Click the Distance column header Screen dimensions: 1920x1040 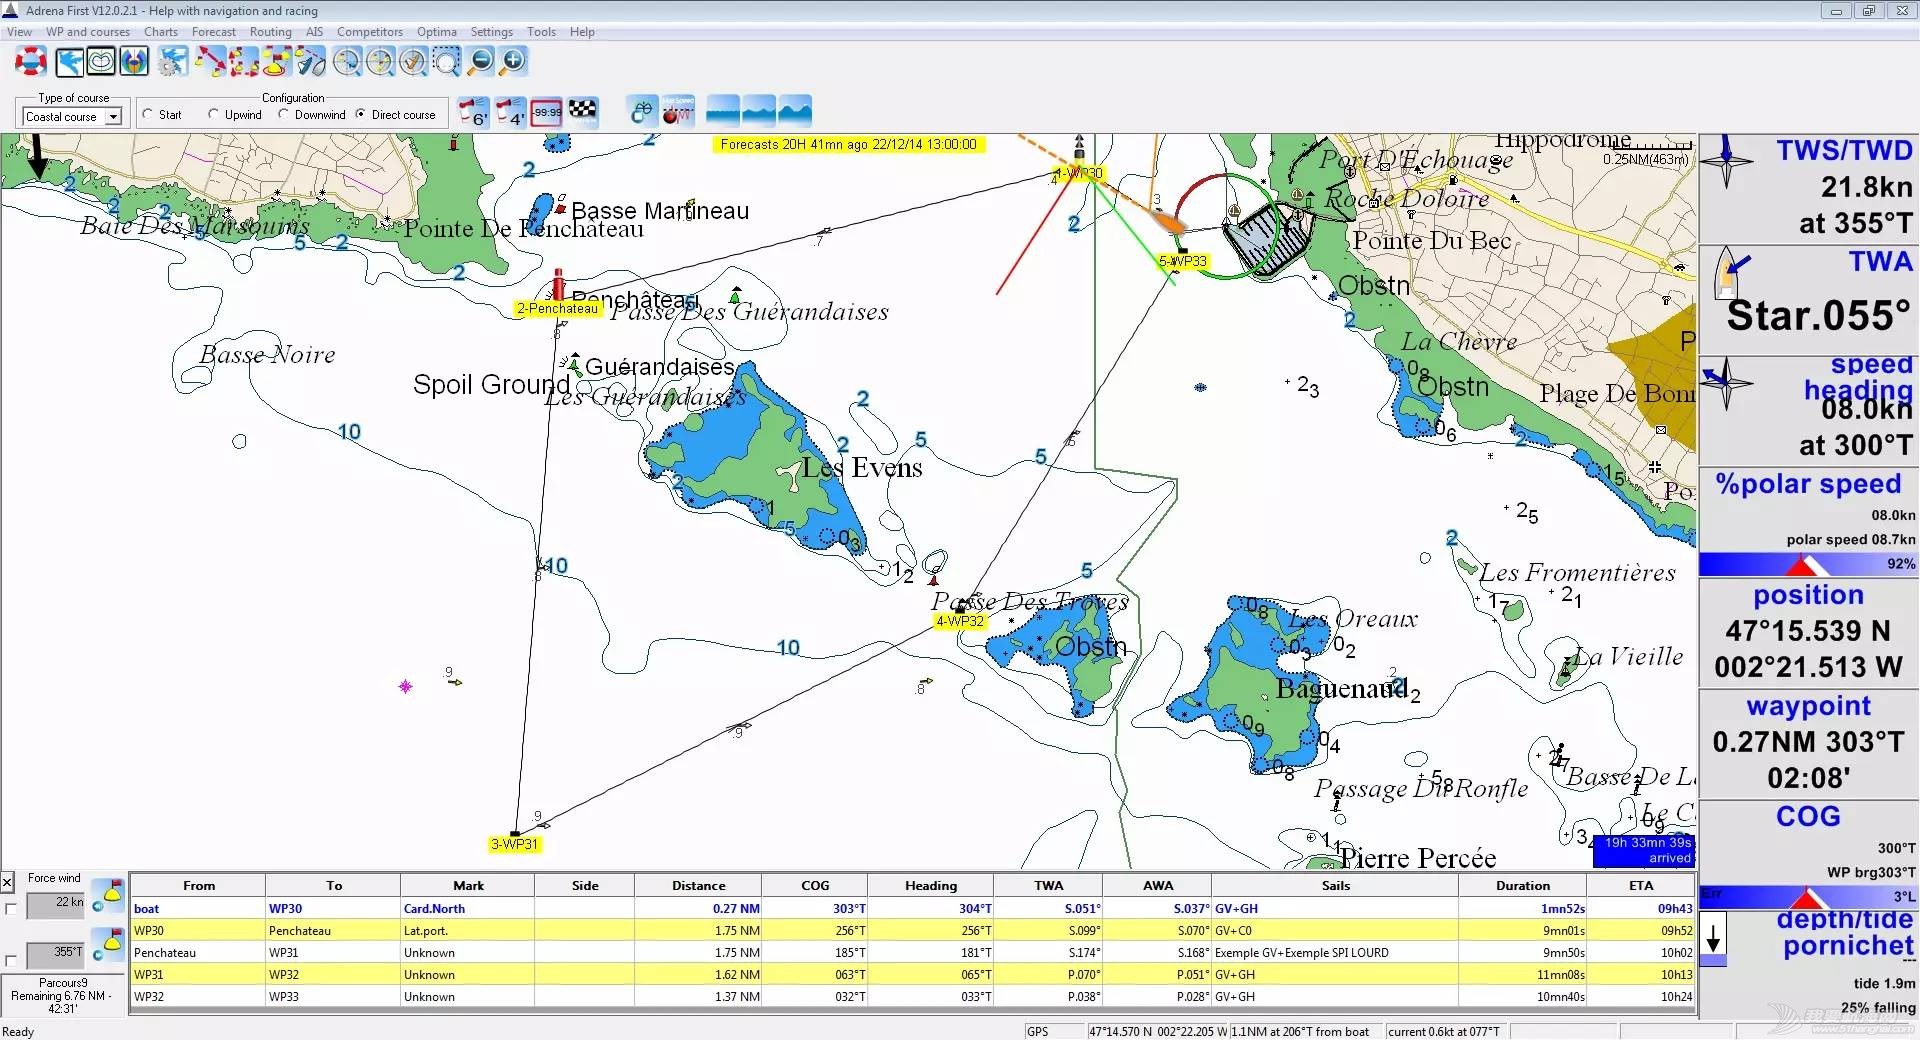698,885
